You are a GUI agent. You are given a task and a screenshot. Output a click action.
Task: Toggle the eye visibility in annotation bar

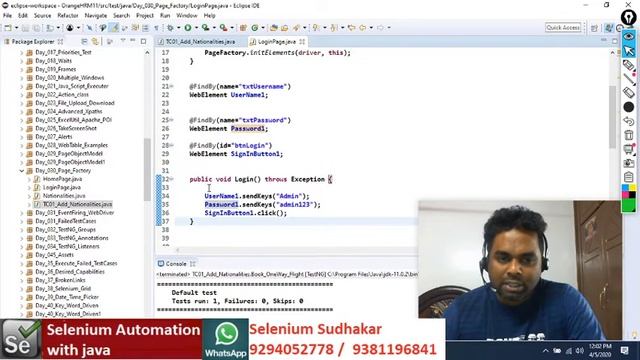629,36
